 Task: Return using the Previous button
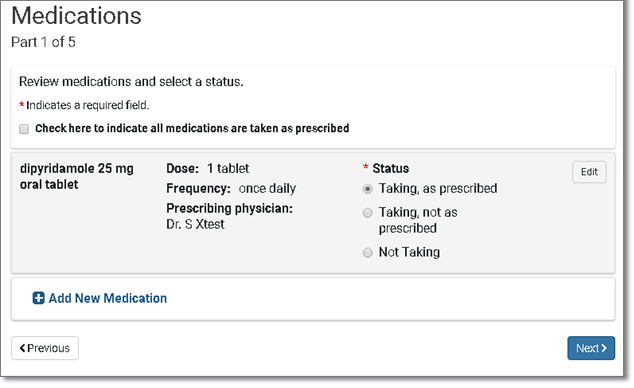45,348
